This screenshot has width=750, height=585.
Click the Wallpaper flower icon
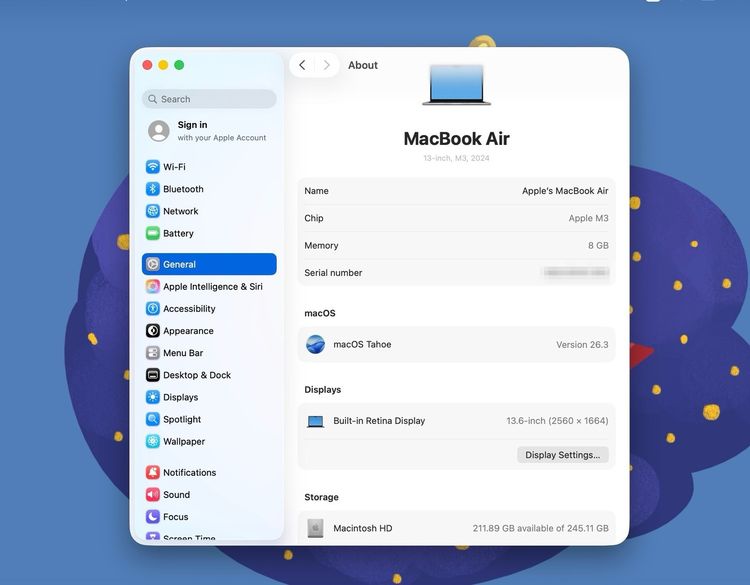coord(153,442)
